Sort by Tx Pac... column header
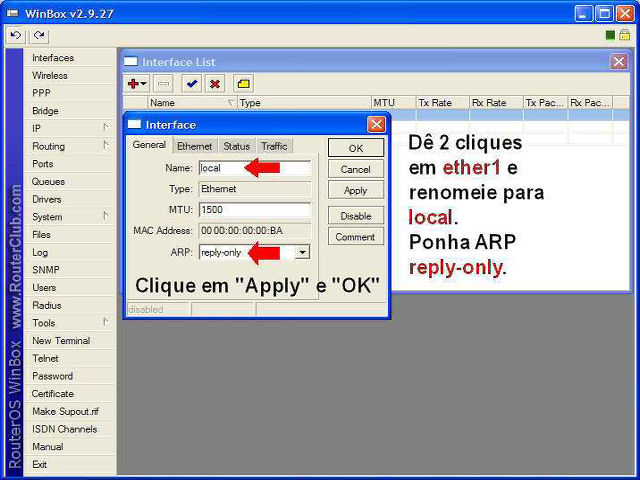The width and height of the screenshot is (640, 480). tap(545, 103)
